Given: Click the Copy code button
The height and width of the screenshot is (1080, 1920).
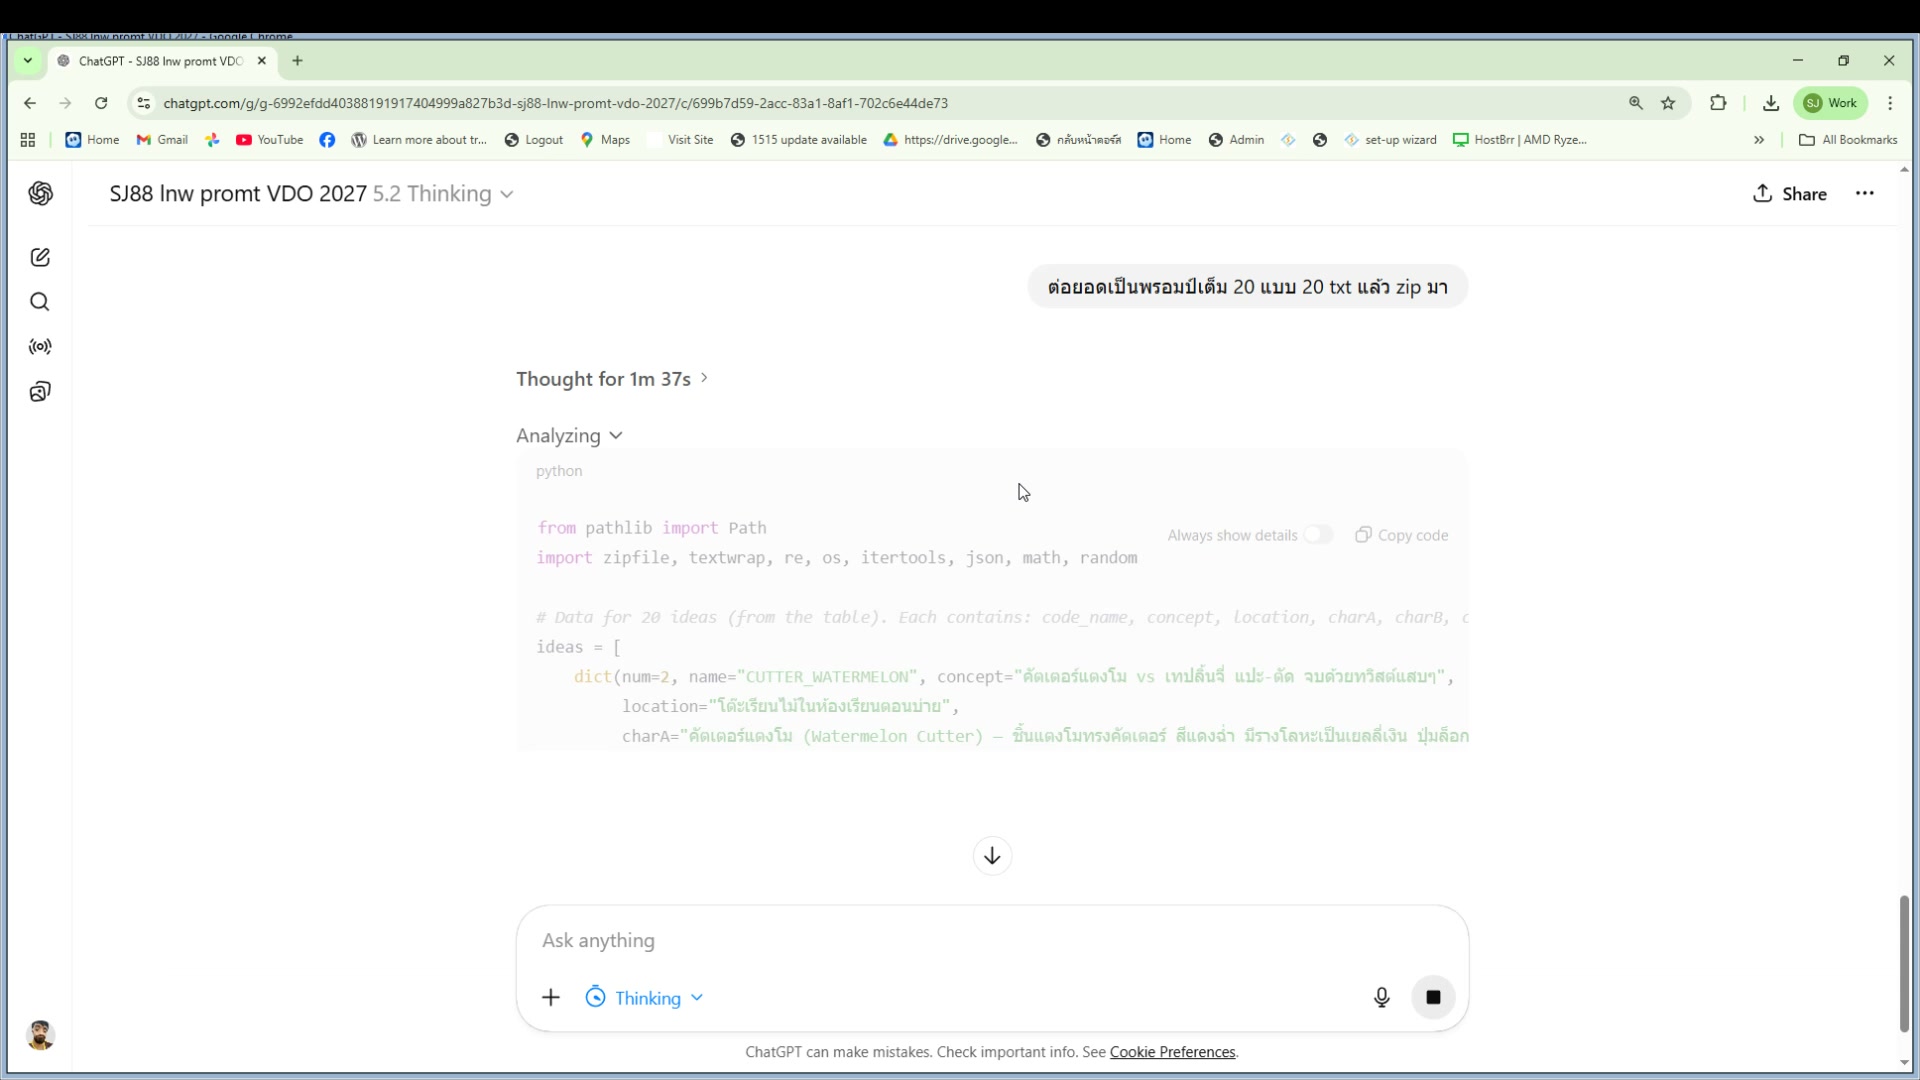Looking at the screenshot, I should pyautogui.click(x=1402, y=535).
